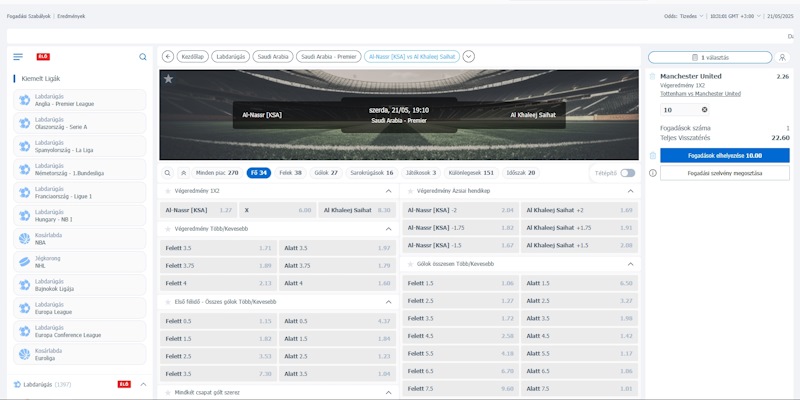Click the red ÉLŐ live badge at the sidebar top
The width and height of the screenshot is (800, 400).
click(x=43, y=57)
